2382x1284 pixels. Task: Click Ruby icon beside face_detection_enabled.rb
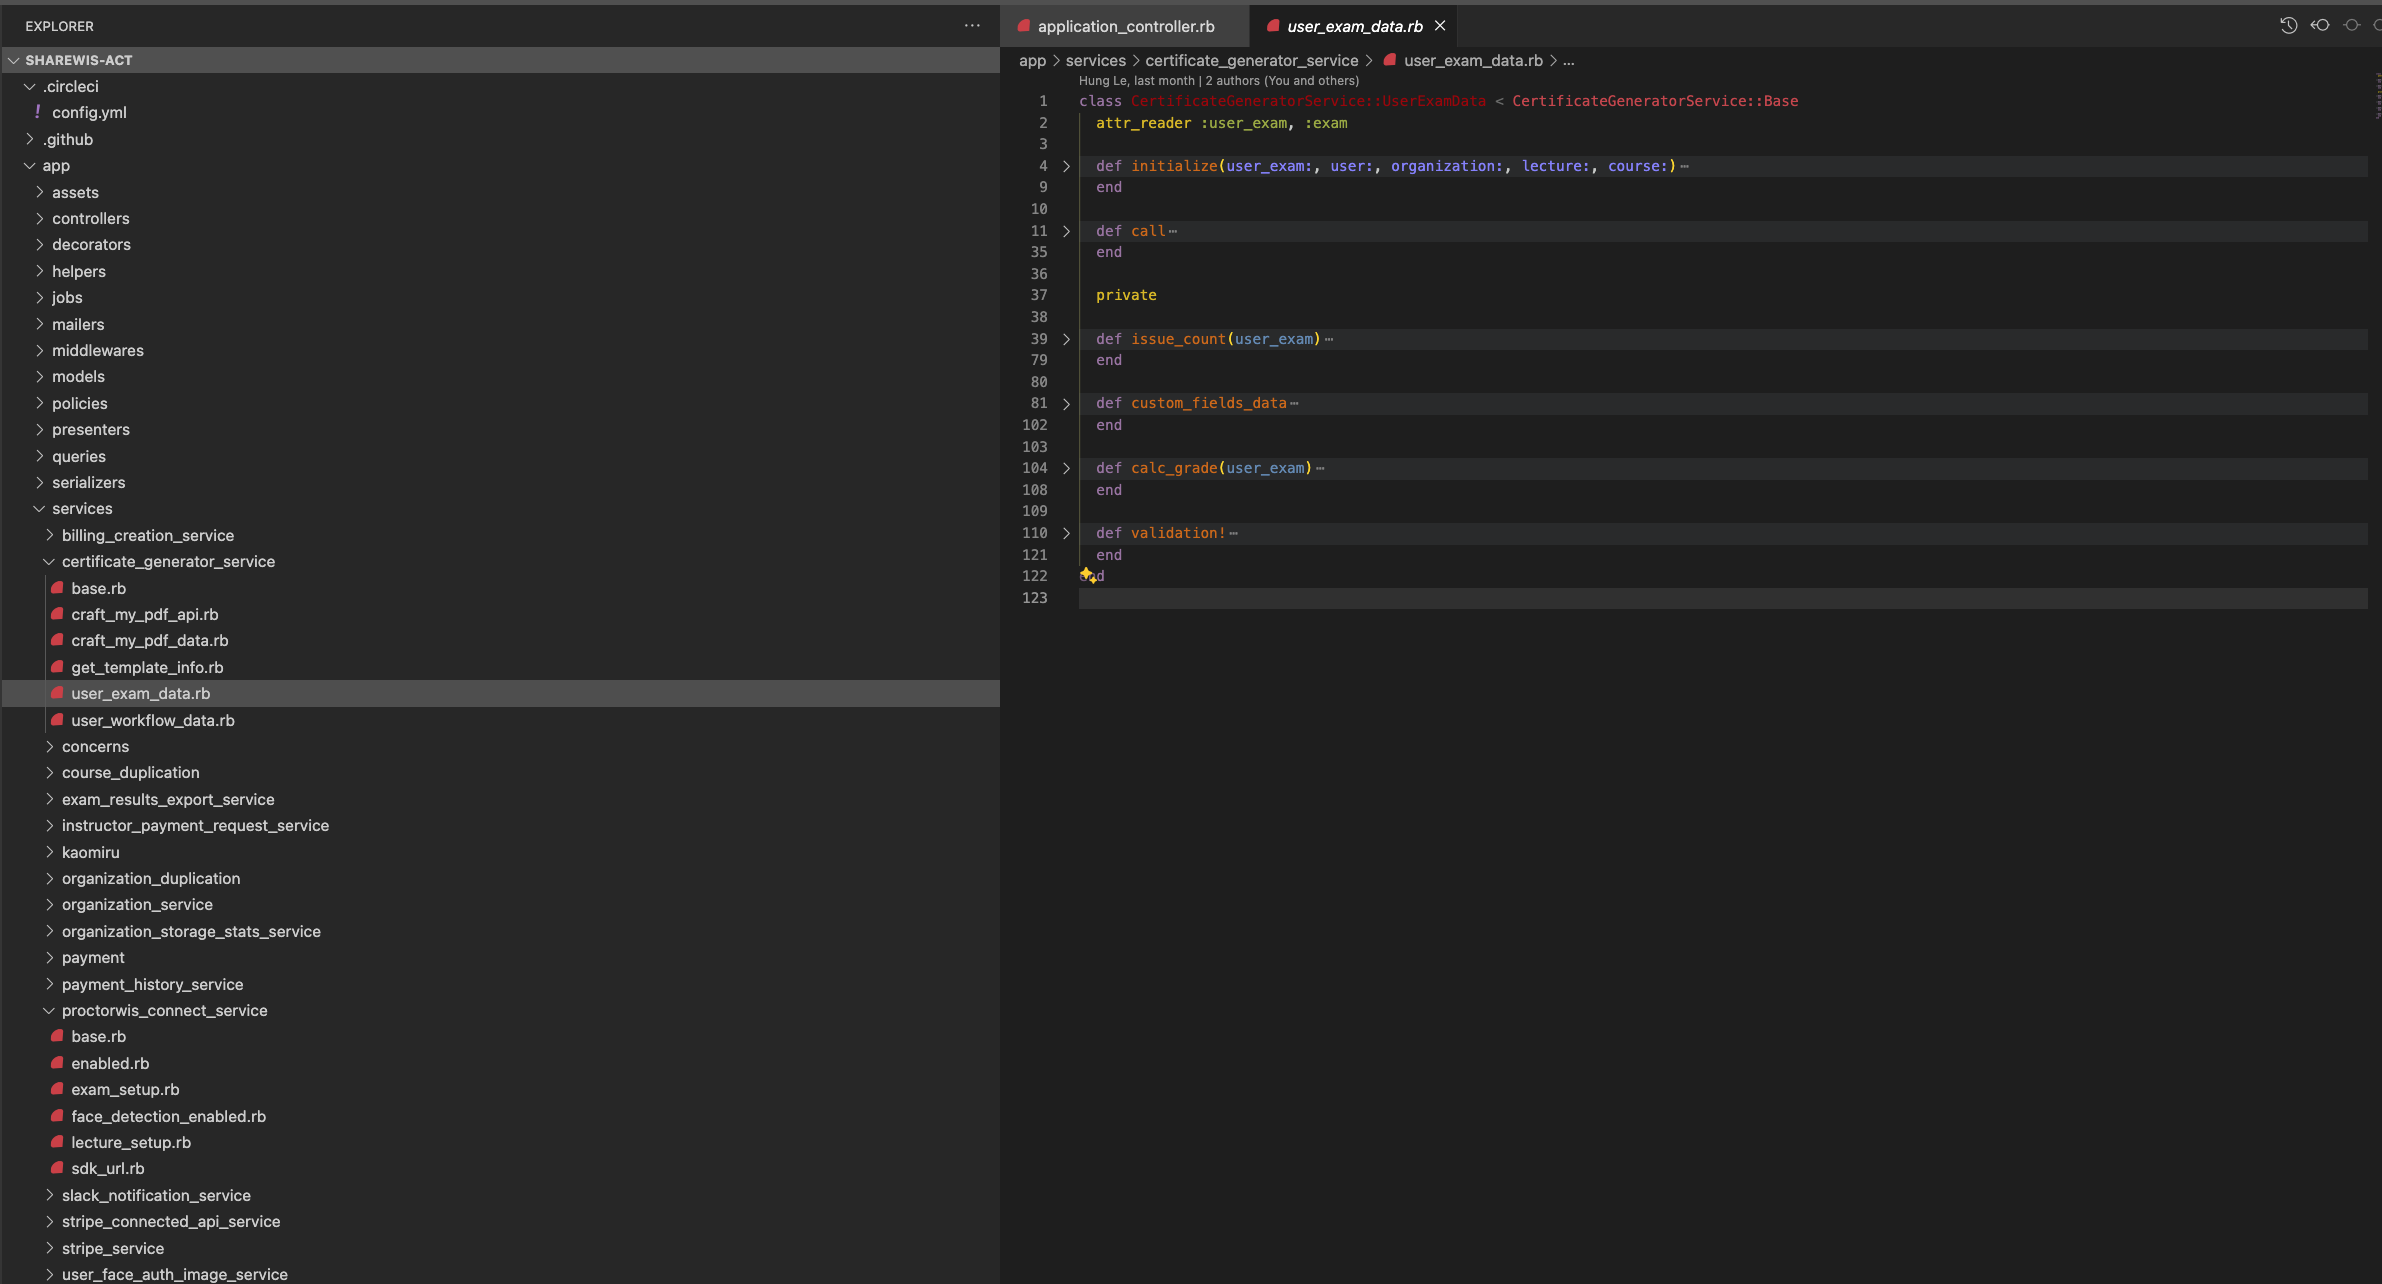click(x=57, y=1116)
